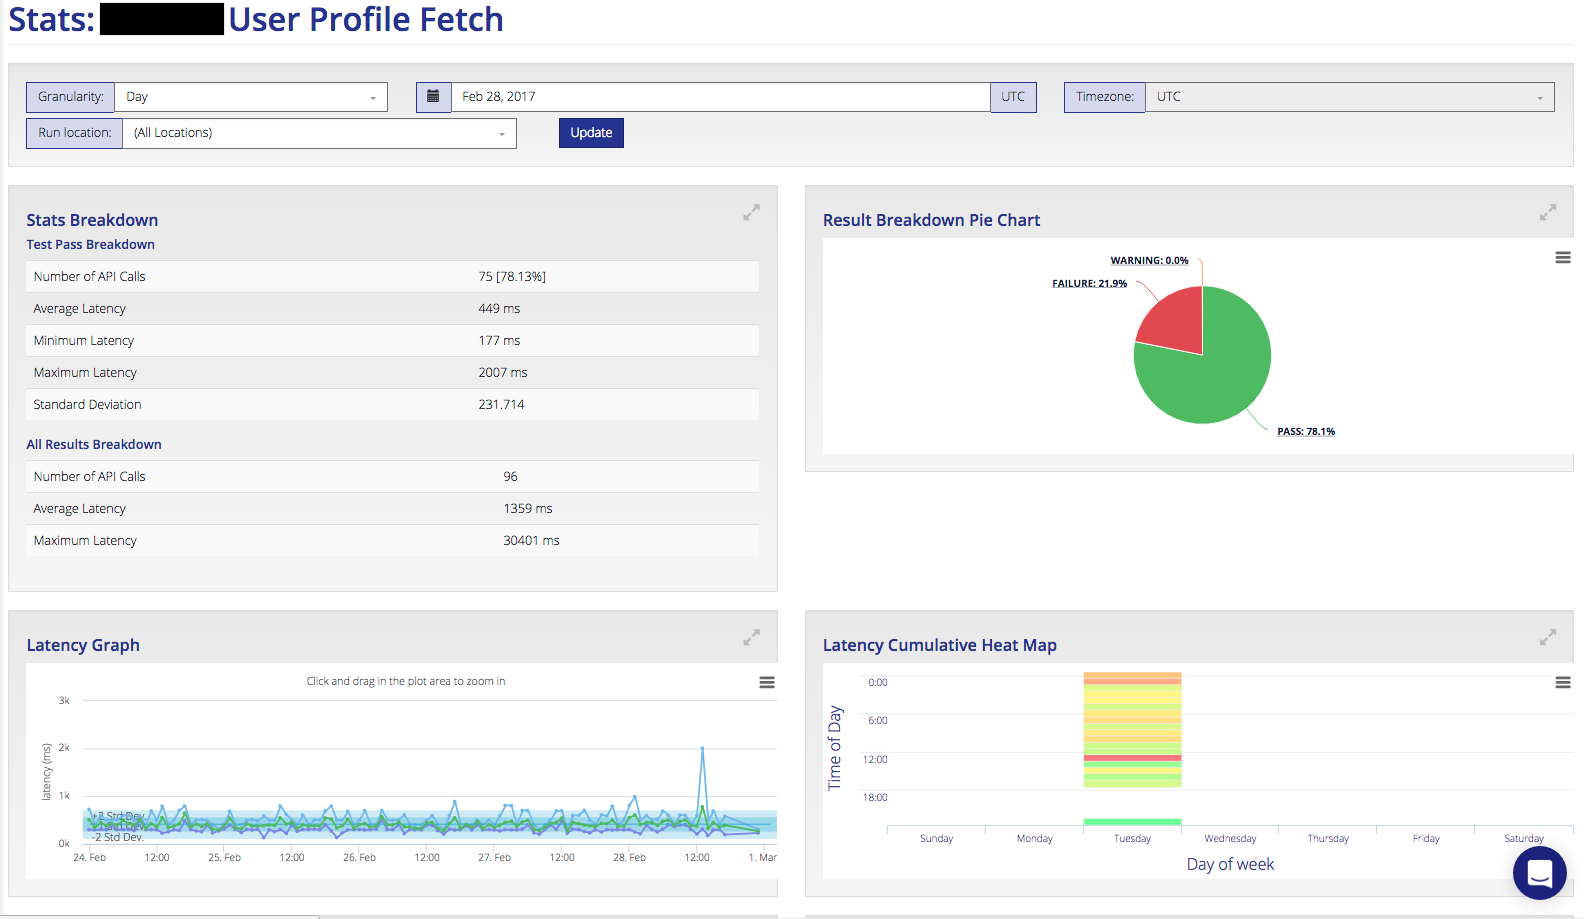Viewport: 1584px width, 919px height.
Task: Expand the Stats Breakdown panel to fullscreen
Action: [751, 213]
